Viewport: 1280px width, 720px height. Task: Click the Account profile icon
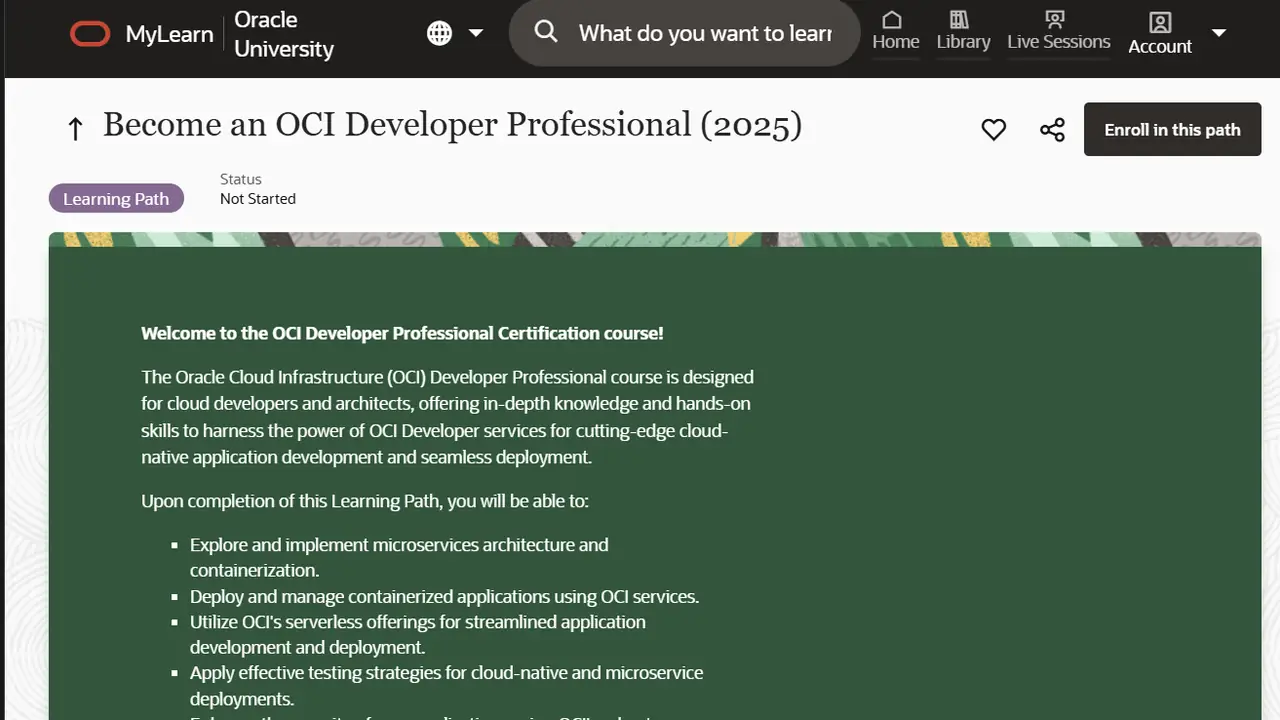[1160, 23]
